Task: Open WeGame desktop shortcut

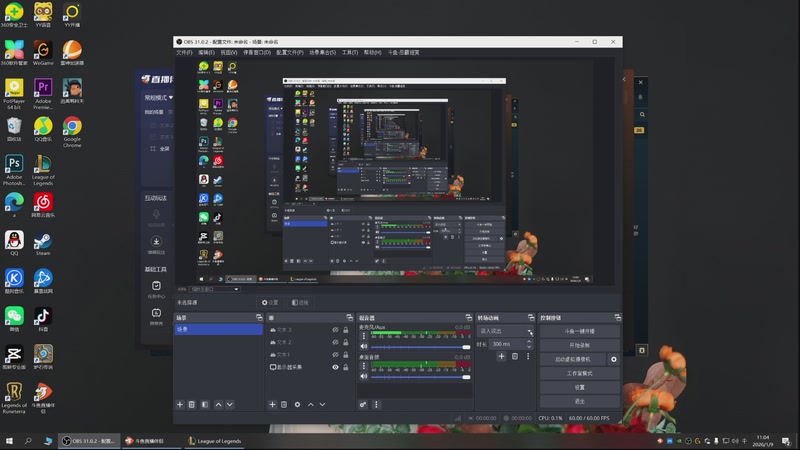Action: [x=43, y=53]
